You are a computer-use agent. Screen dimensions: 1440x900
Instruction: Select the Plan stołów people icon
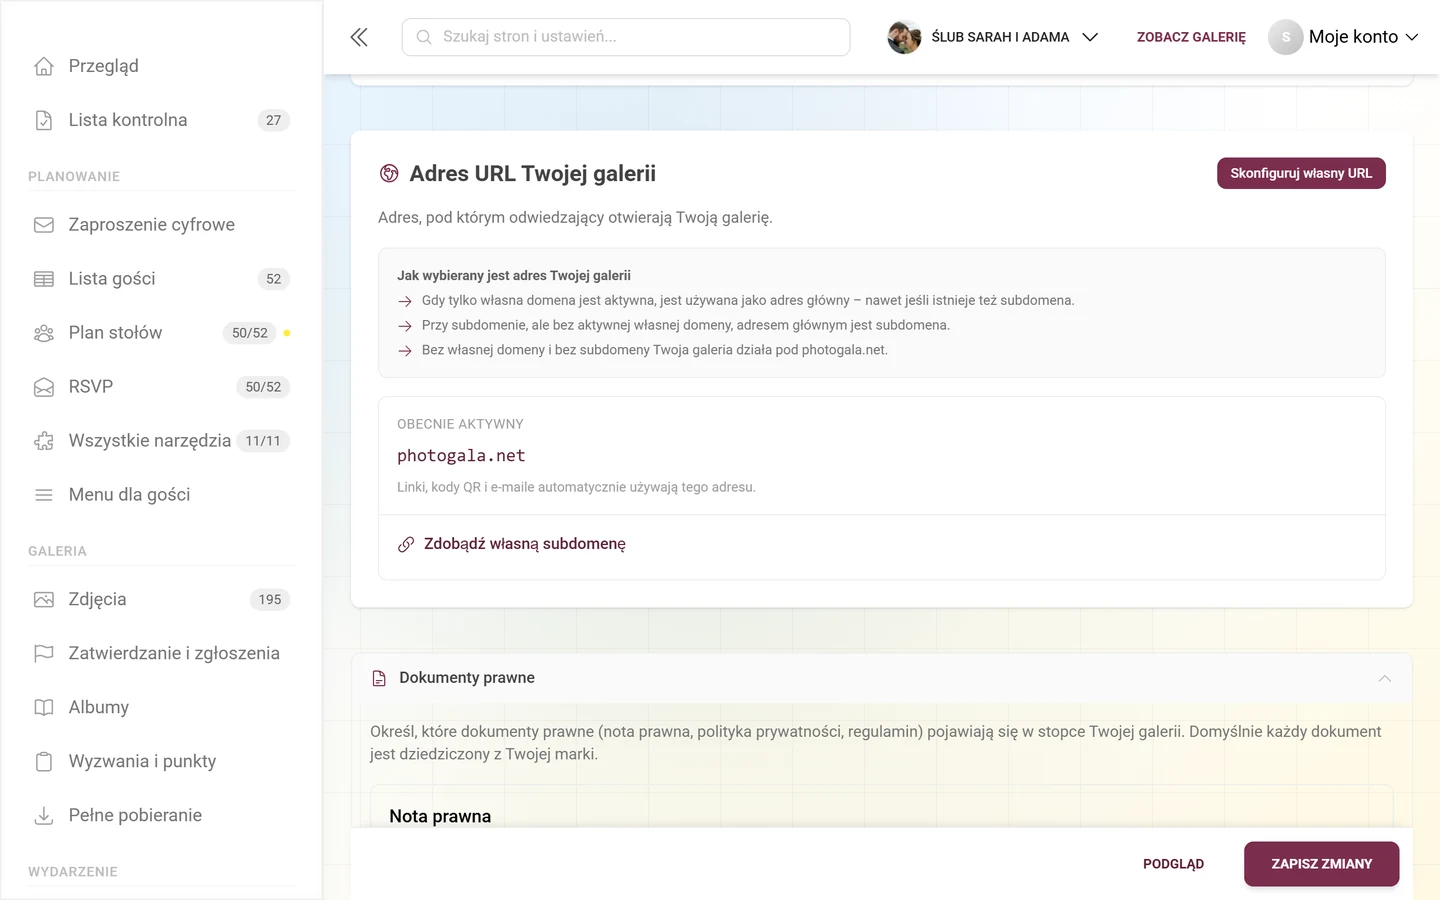tap(44, 333)
